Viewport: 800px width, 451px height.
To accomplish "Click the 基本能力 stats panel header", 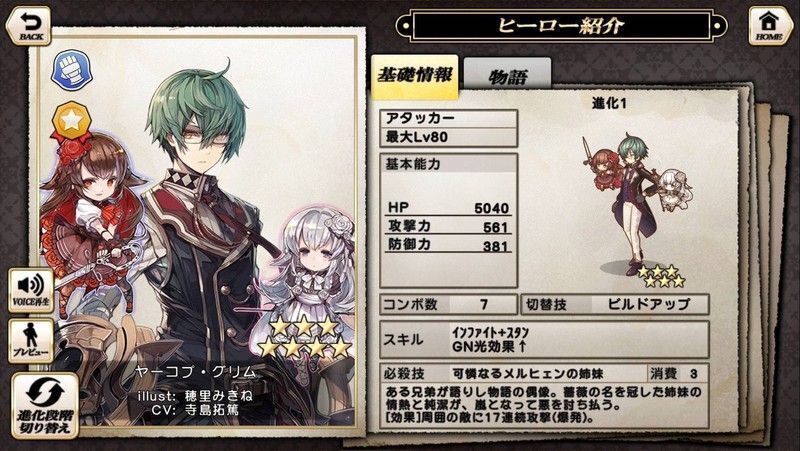I will [x=448, y=164].
